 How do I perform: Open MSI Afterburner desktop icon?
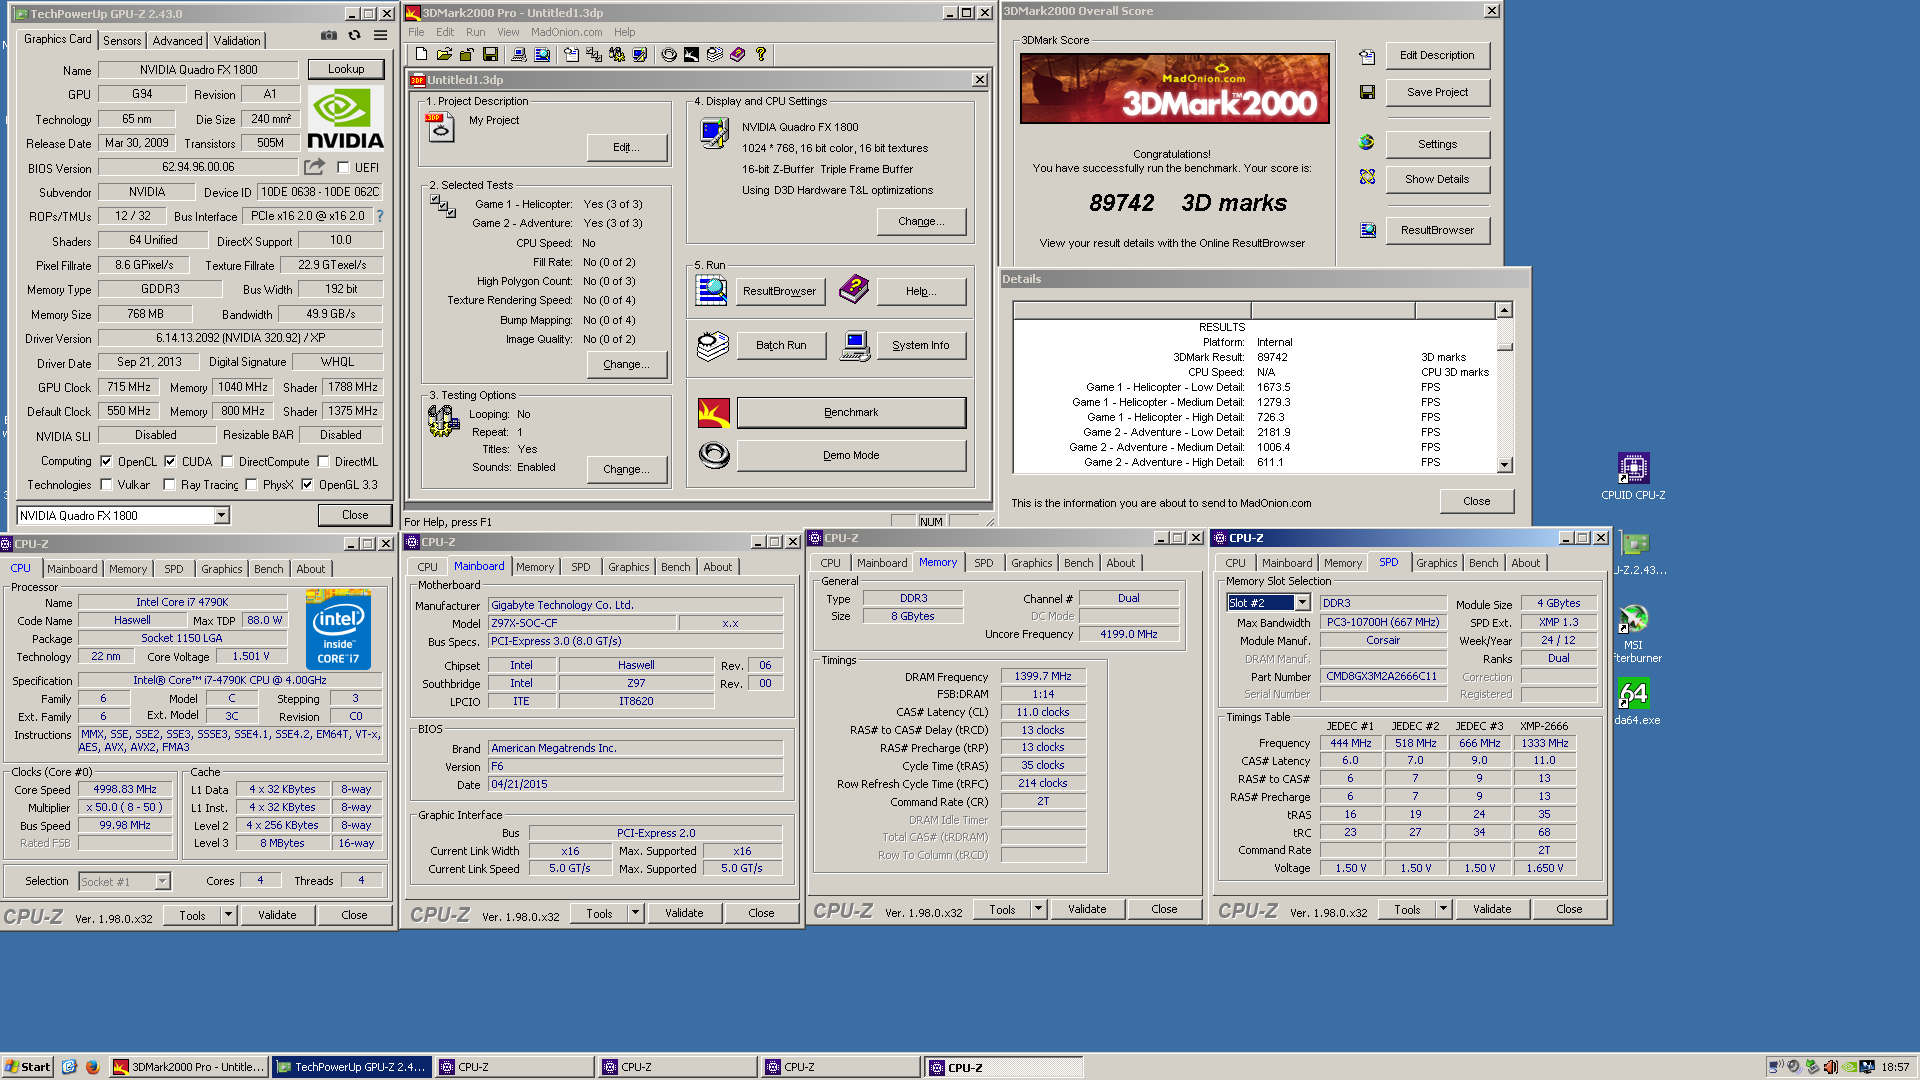coord(1634,634)
